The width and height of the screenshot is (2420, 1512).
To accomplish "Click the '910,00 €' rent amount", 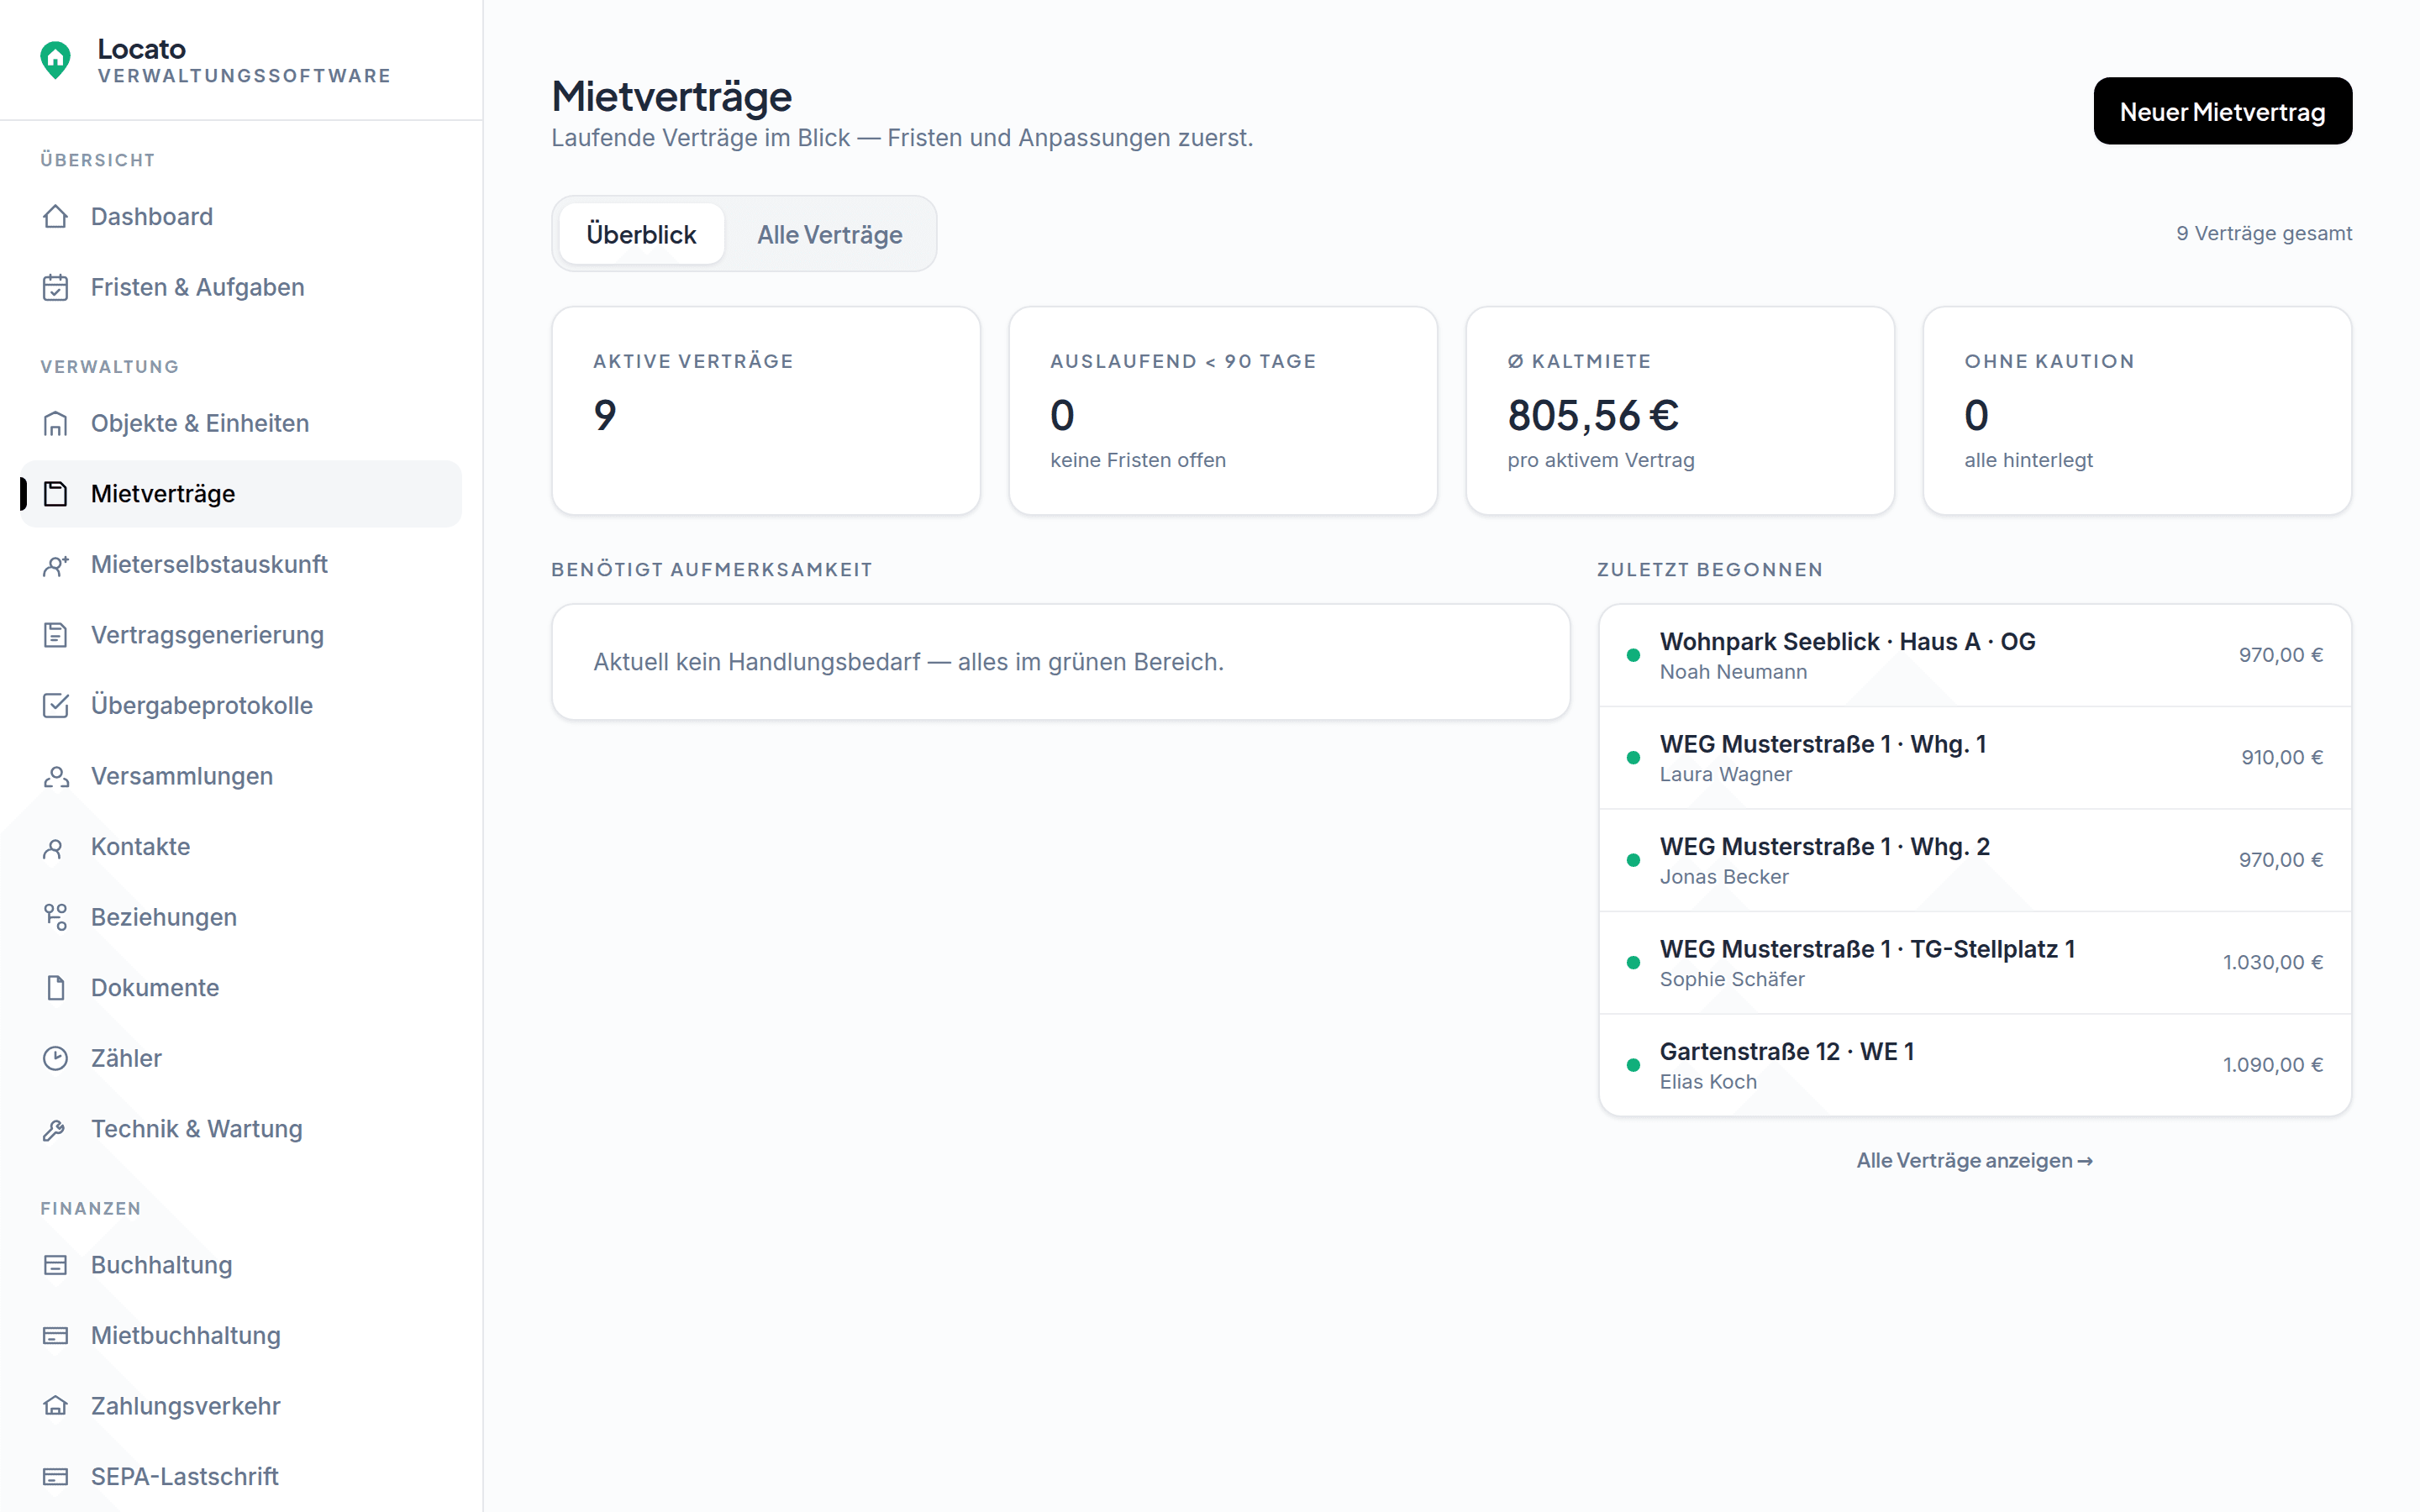I will click(2281, 758).
